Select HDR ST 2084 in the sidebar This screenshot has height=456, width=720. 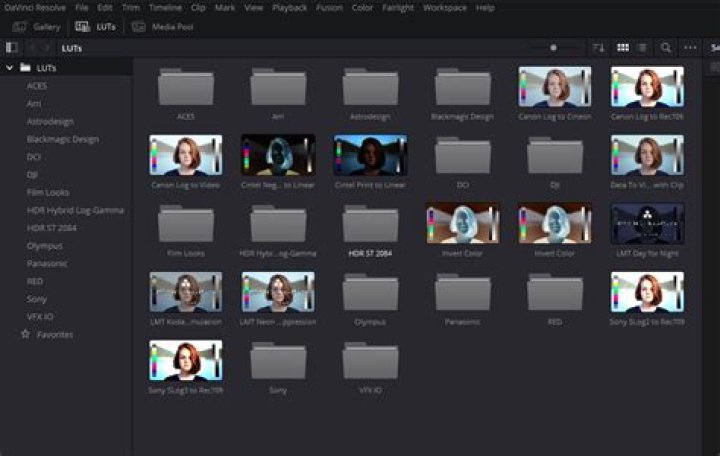click(x=51, y=228)
